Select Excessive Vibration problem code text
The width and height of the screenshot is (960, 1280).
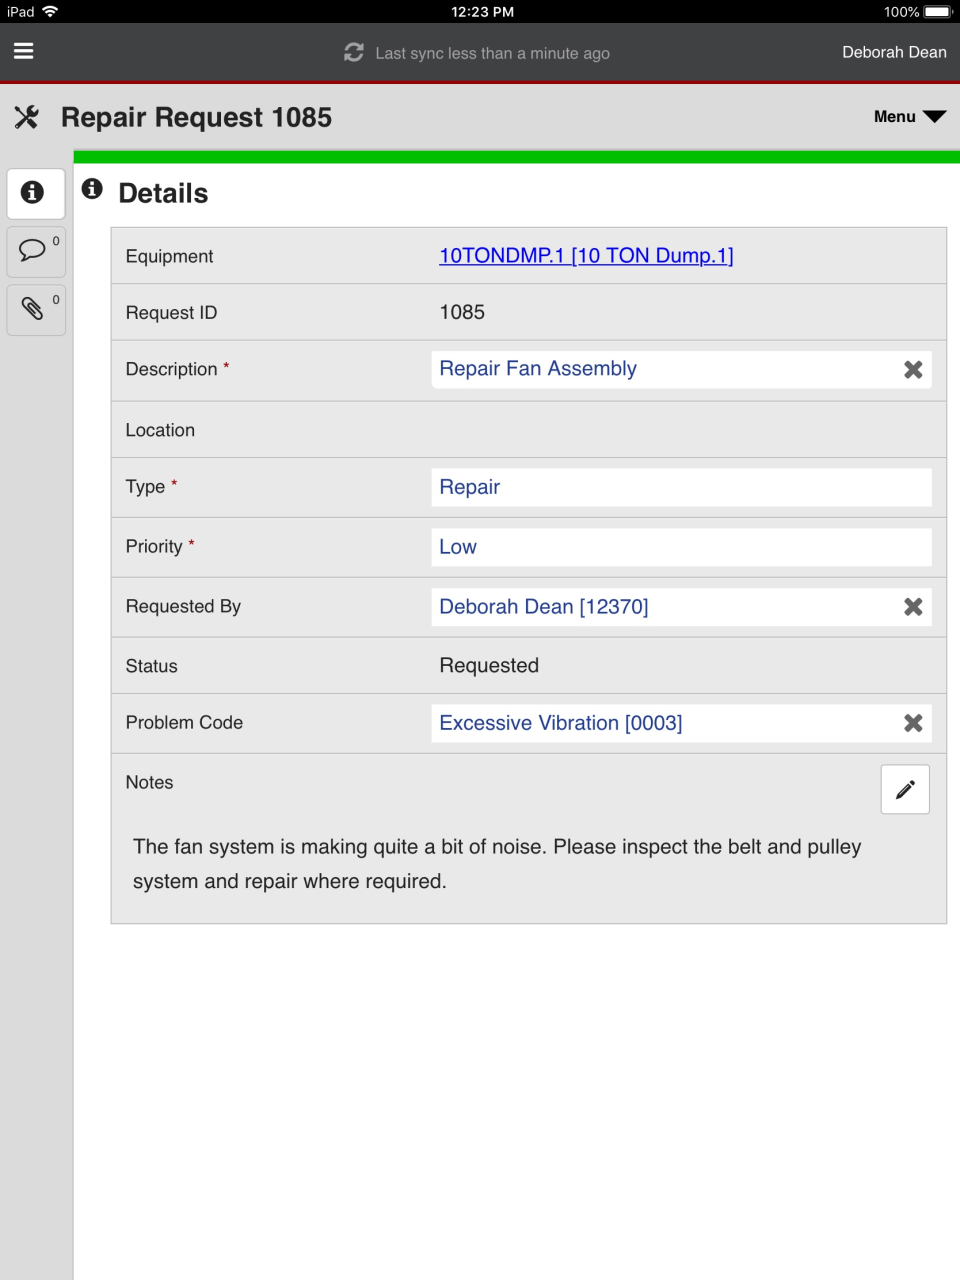tap(560, 722)
